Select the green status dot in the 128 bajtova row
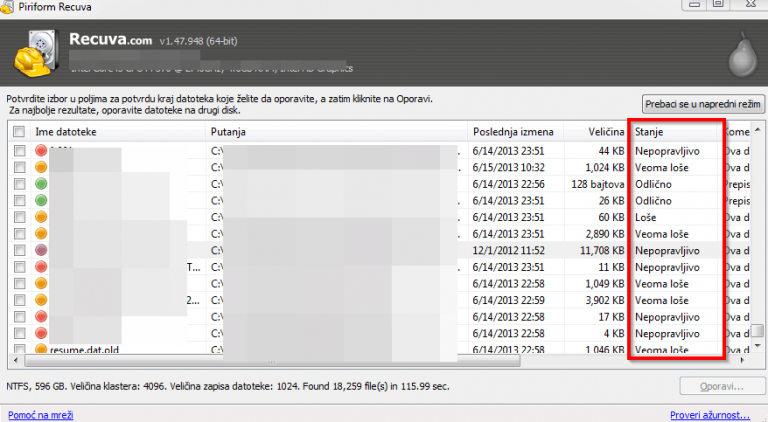 41,184
